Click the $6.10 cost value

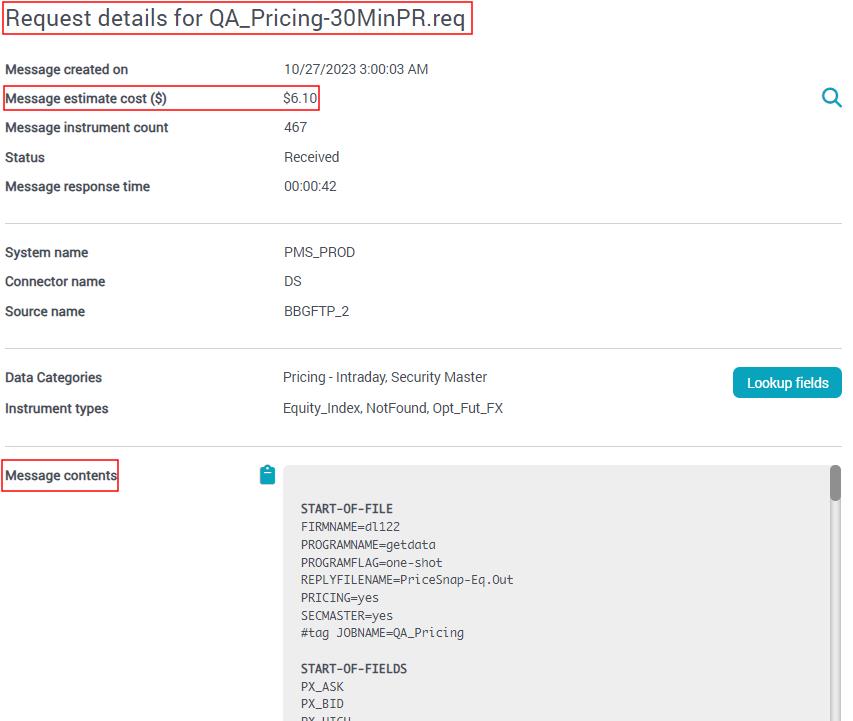click(300, 98)
